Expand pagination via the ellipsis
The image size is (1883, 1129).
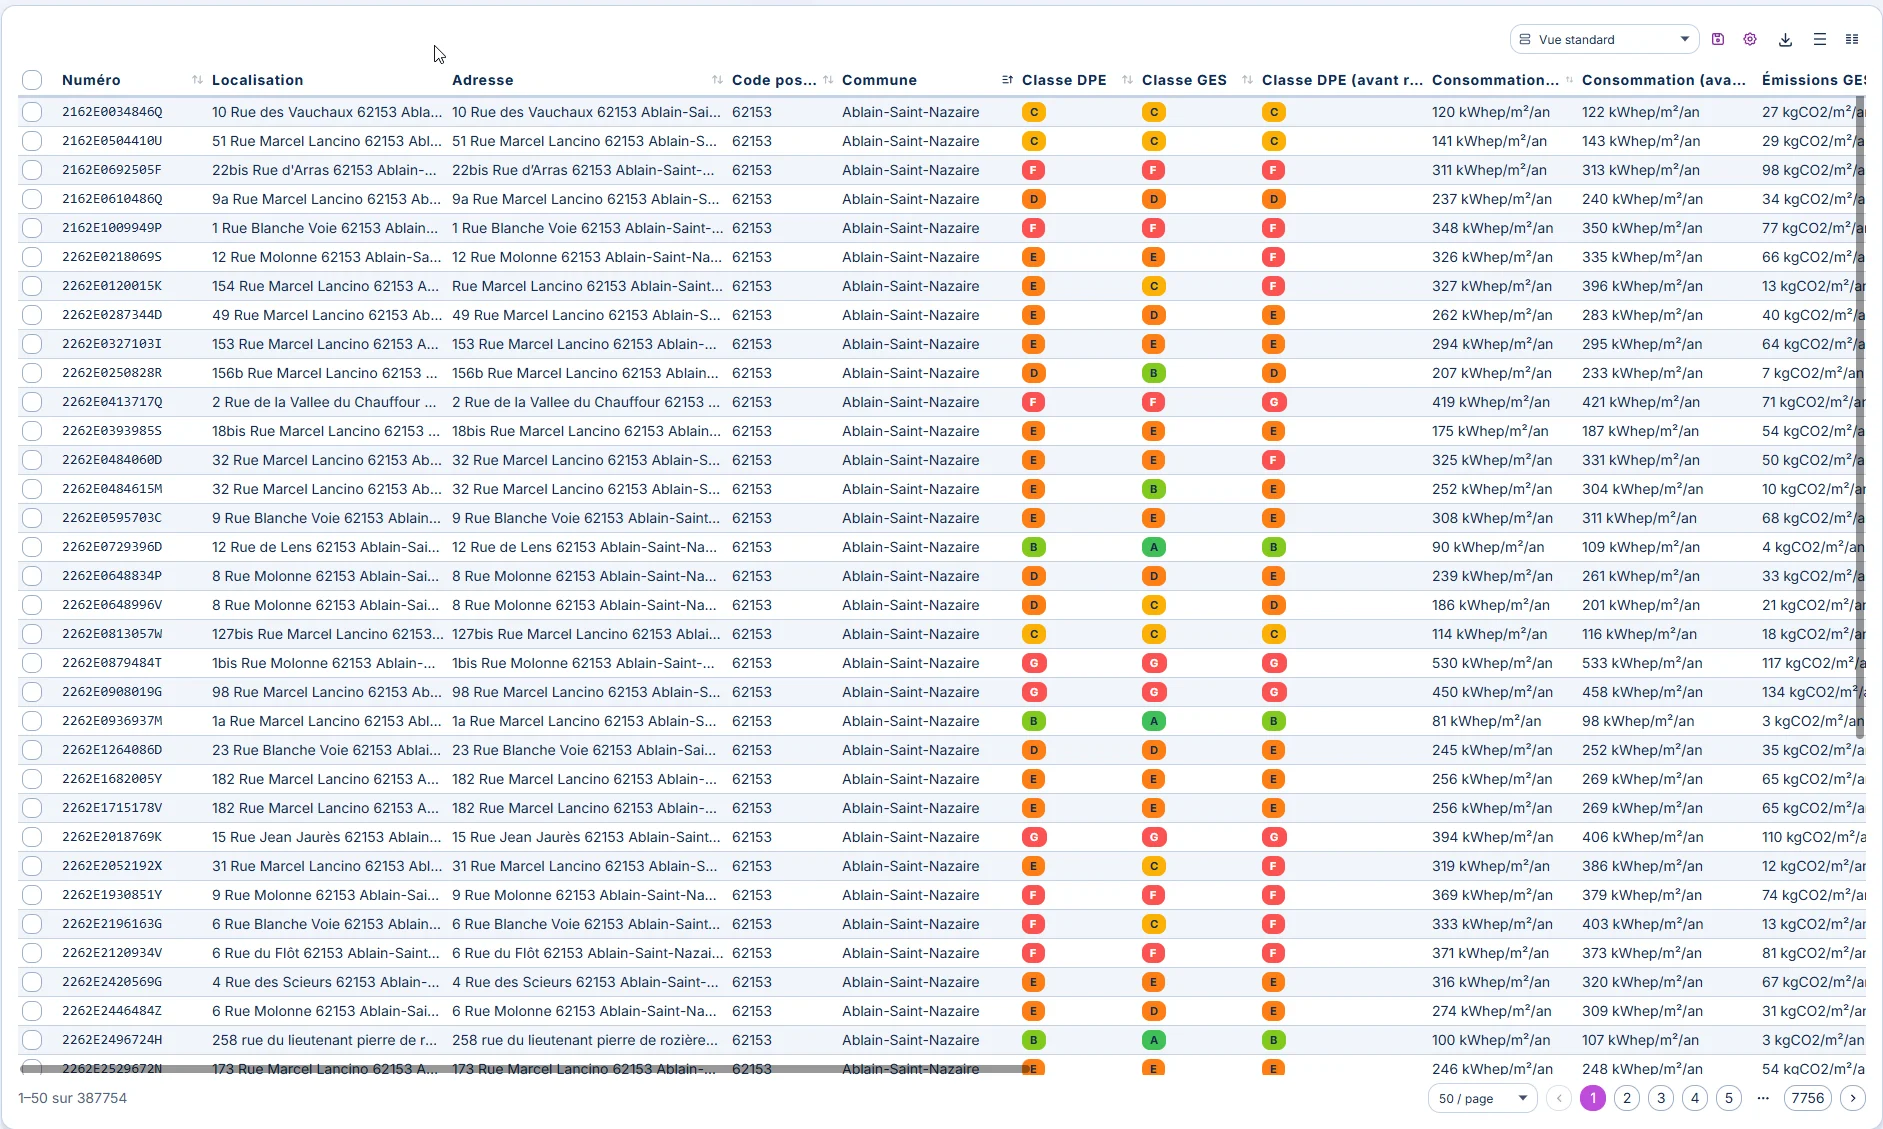click(1763, 1098)
